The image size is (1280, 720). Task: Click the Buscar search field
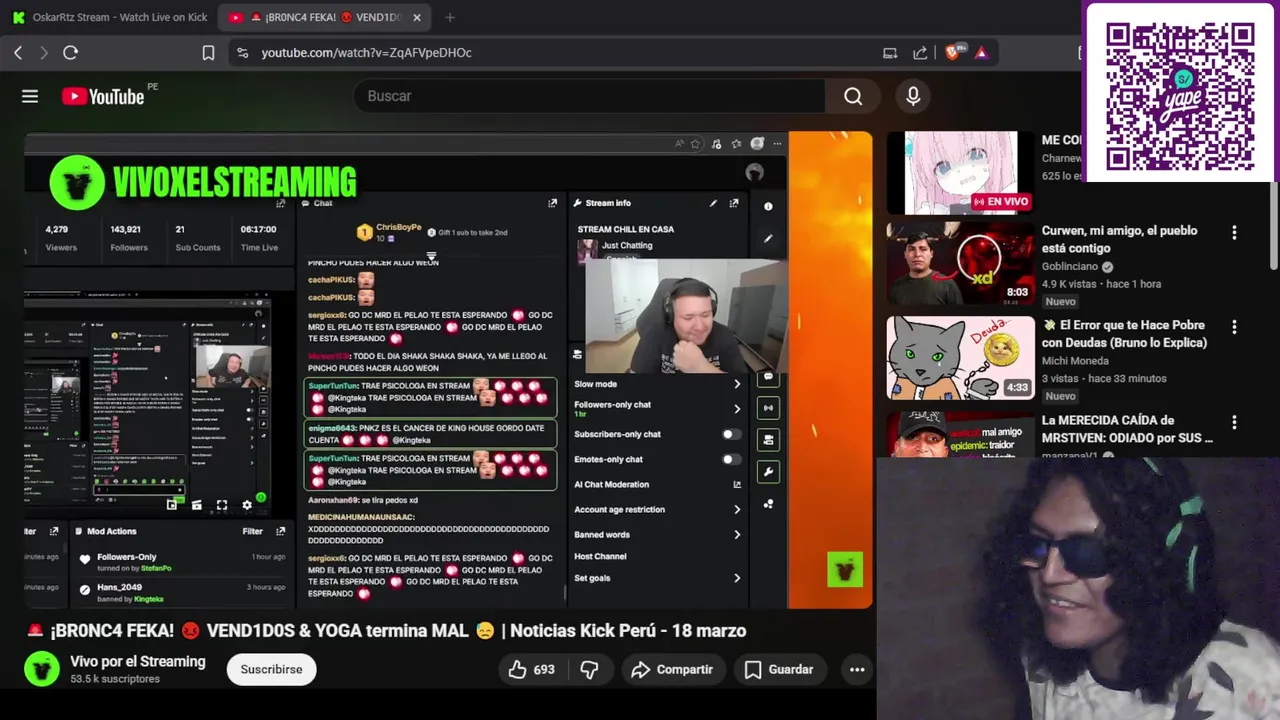[590, 96]
